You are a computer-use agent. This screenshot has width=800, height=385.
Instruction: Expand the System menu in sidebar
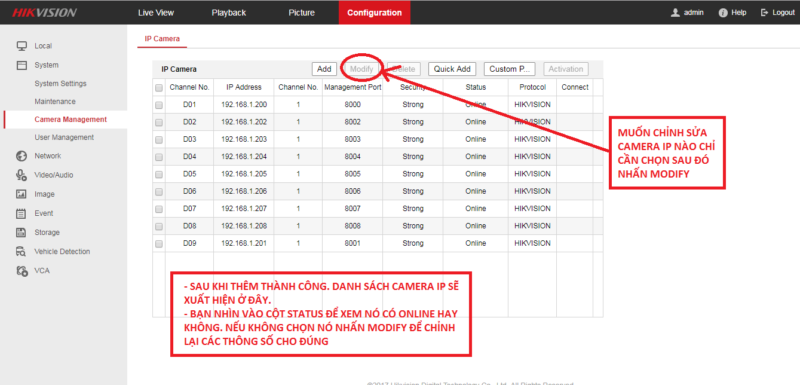[46, 65]
